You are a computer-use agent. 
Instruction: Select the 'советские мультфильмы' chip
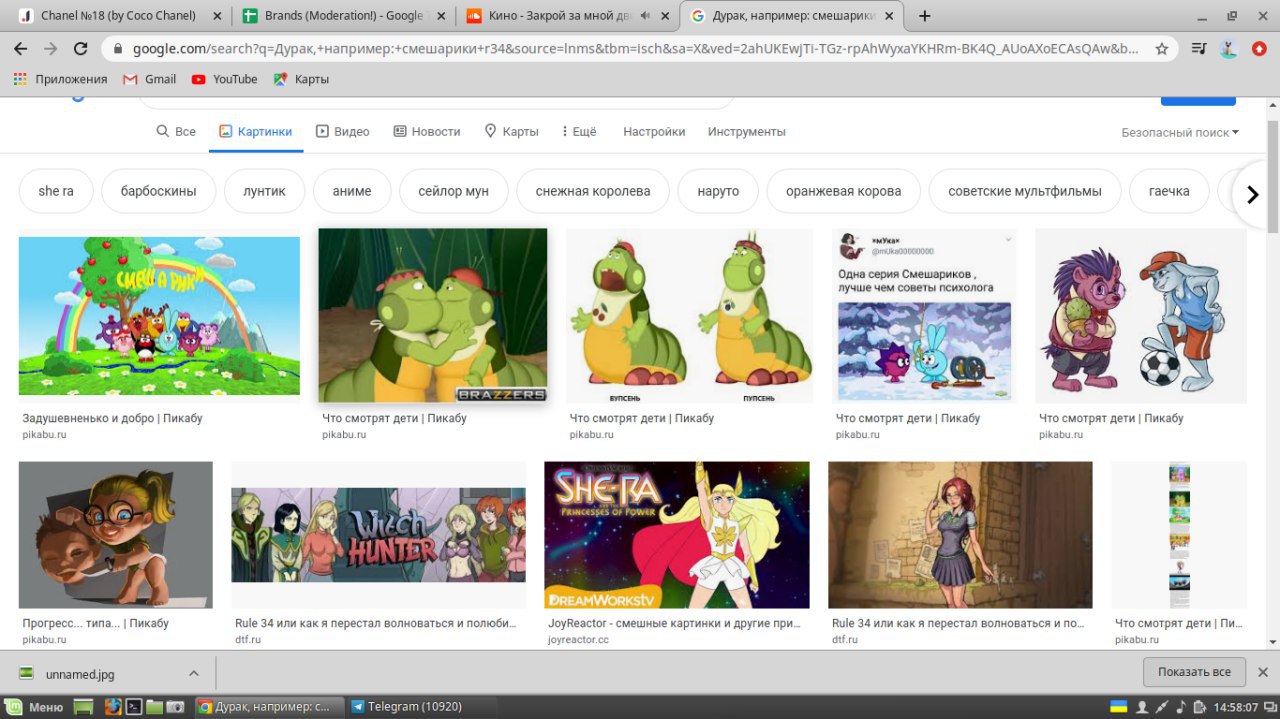[x=1025, y=191]
